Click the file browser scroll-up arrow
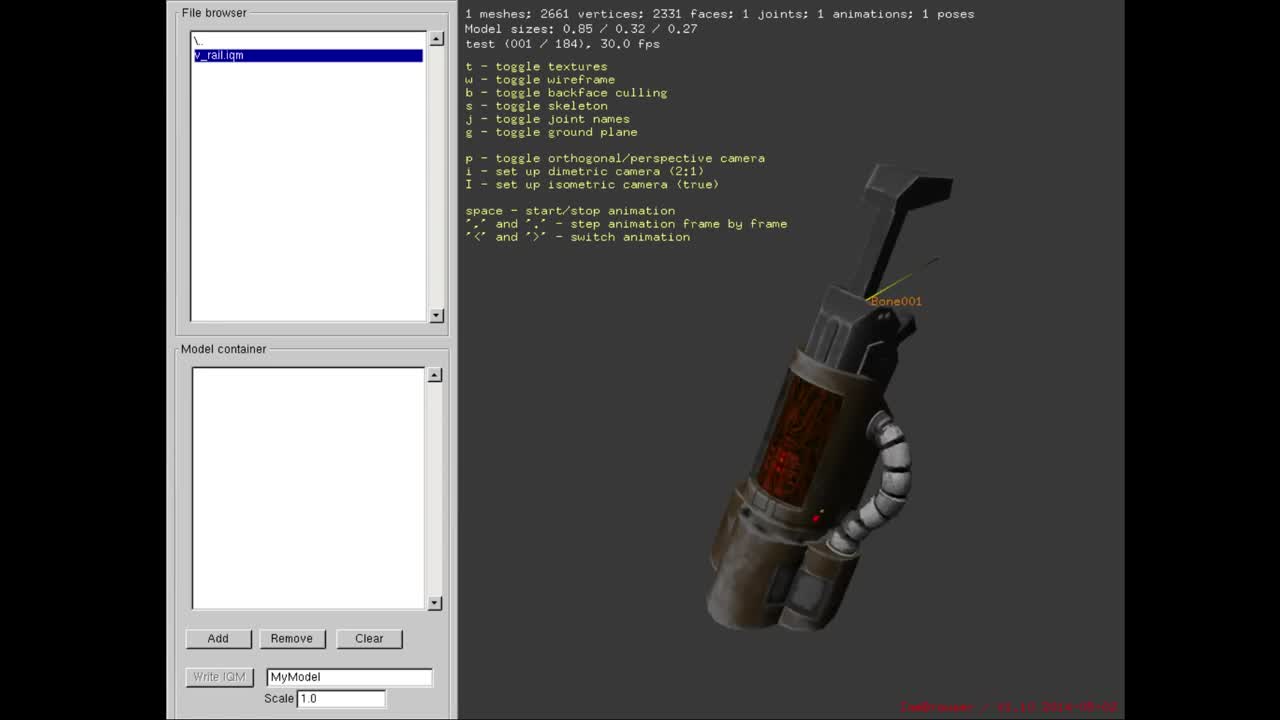This screenshot has width=1280, height=720. [x=435, y=37]
